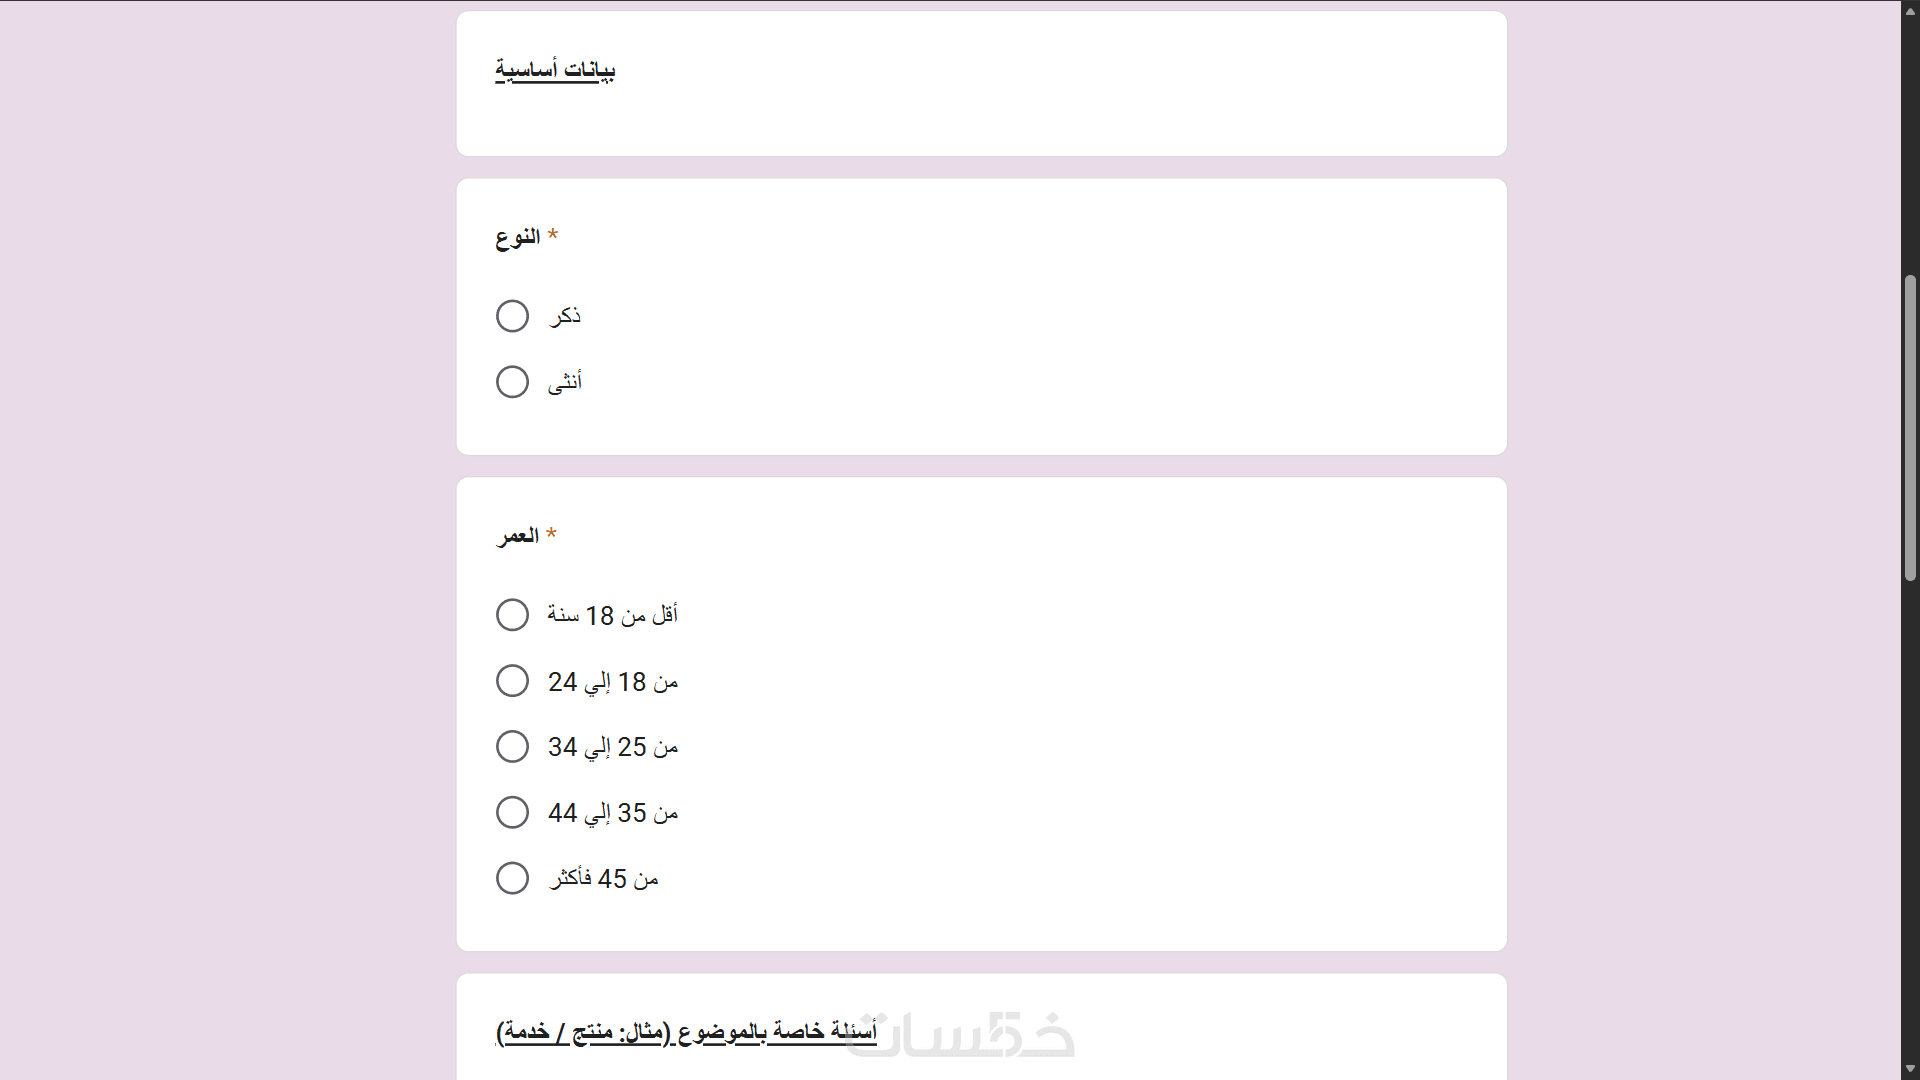This screenshot has width=1920, height=1080.
Task: Select the من 45 فأكثر radio circle
Action: 512,878
